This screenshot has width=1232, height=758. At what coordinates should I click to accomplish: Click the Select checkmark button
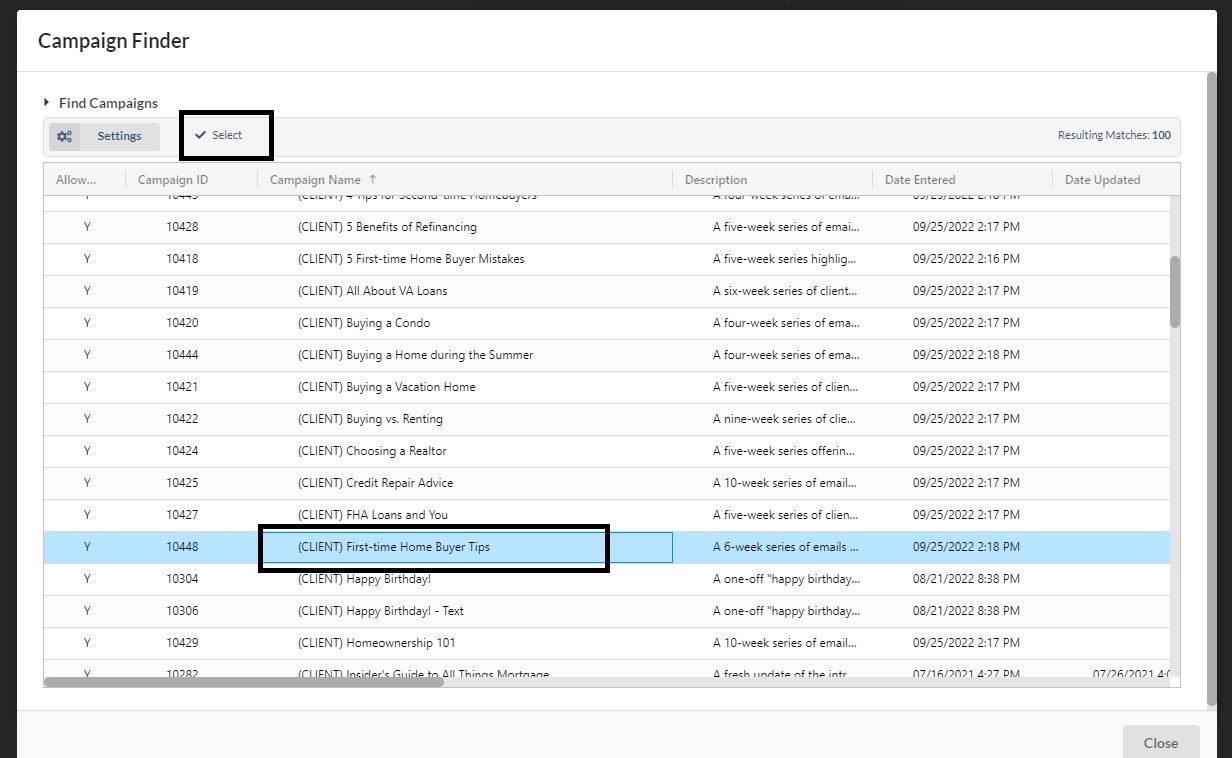pyautogui.click(x=219, y=135)
